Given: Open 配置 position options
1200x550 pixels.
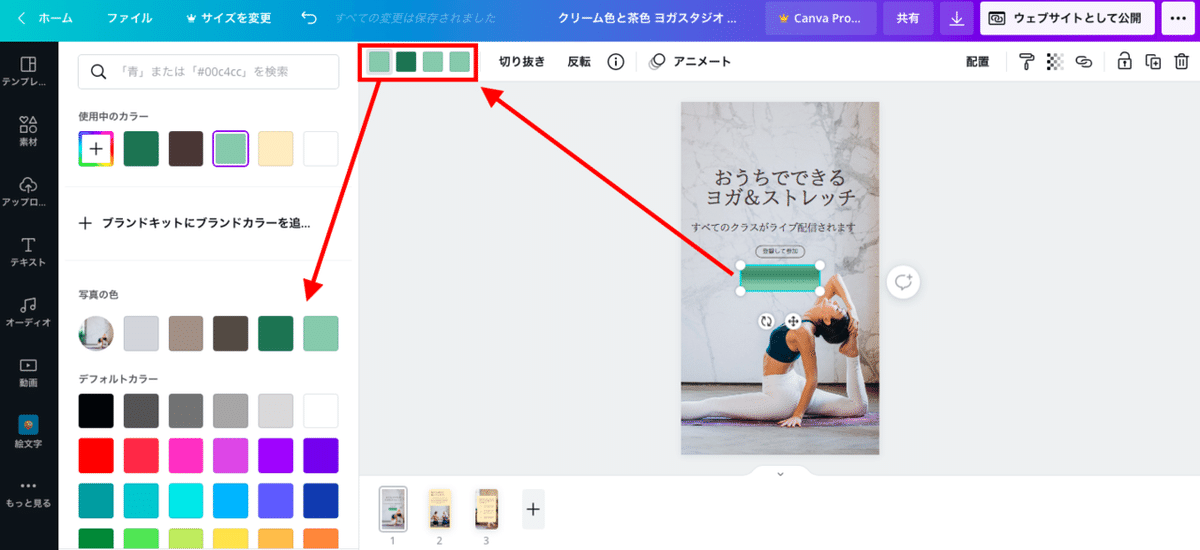Looking at the screenshot, I should pos(977,62).
